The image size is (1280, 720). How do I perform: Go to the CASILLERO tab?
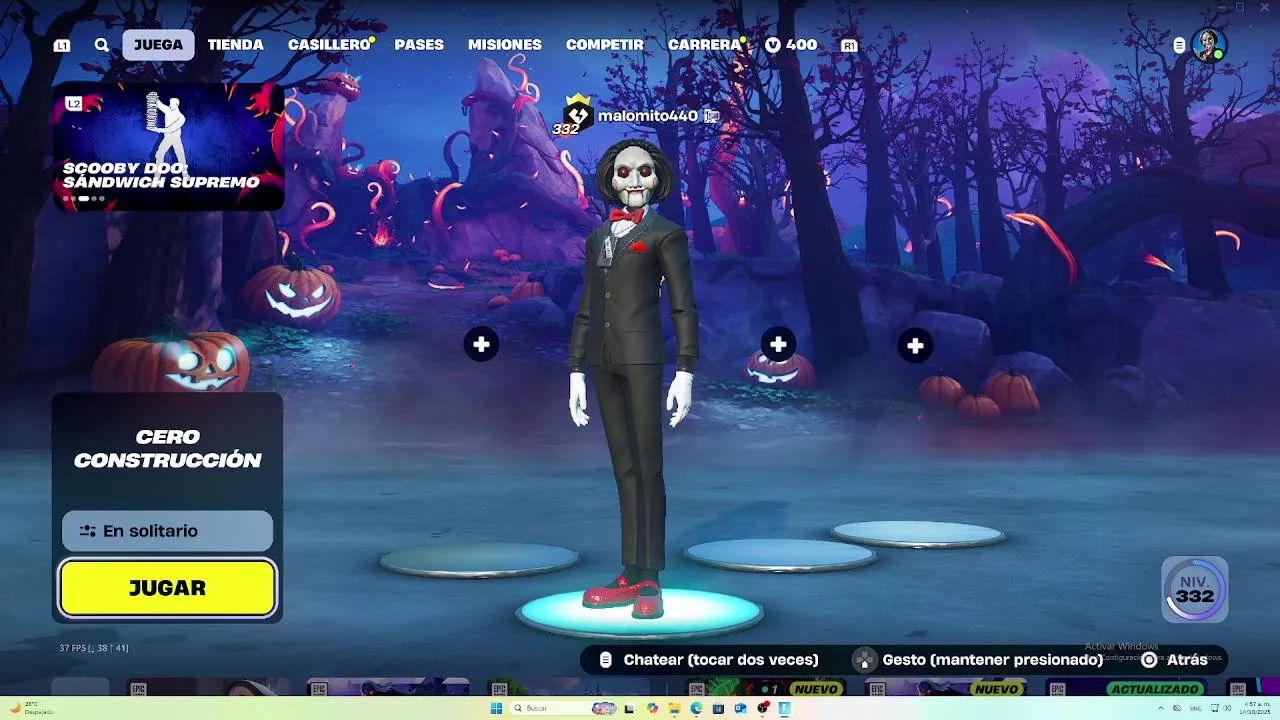tap(330, 45)
